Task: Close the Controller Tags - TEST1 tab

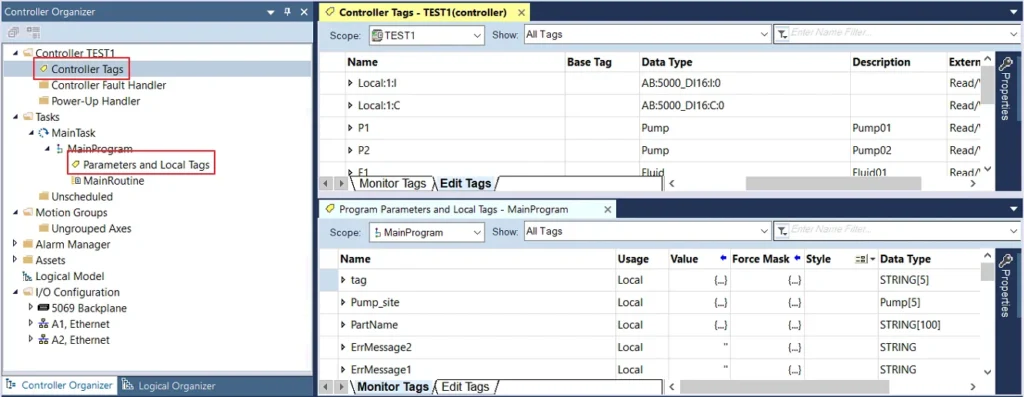Action: pyautogui.click(x=520, y=12)
